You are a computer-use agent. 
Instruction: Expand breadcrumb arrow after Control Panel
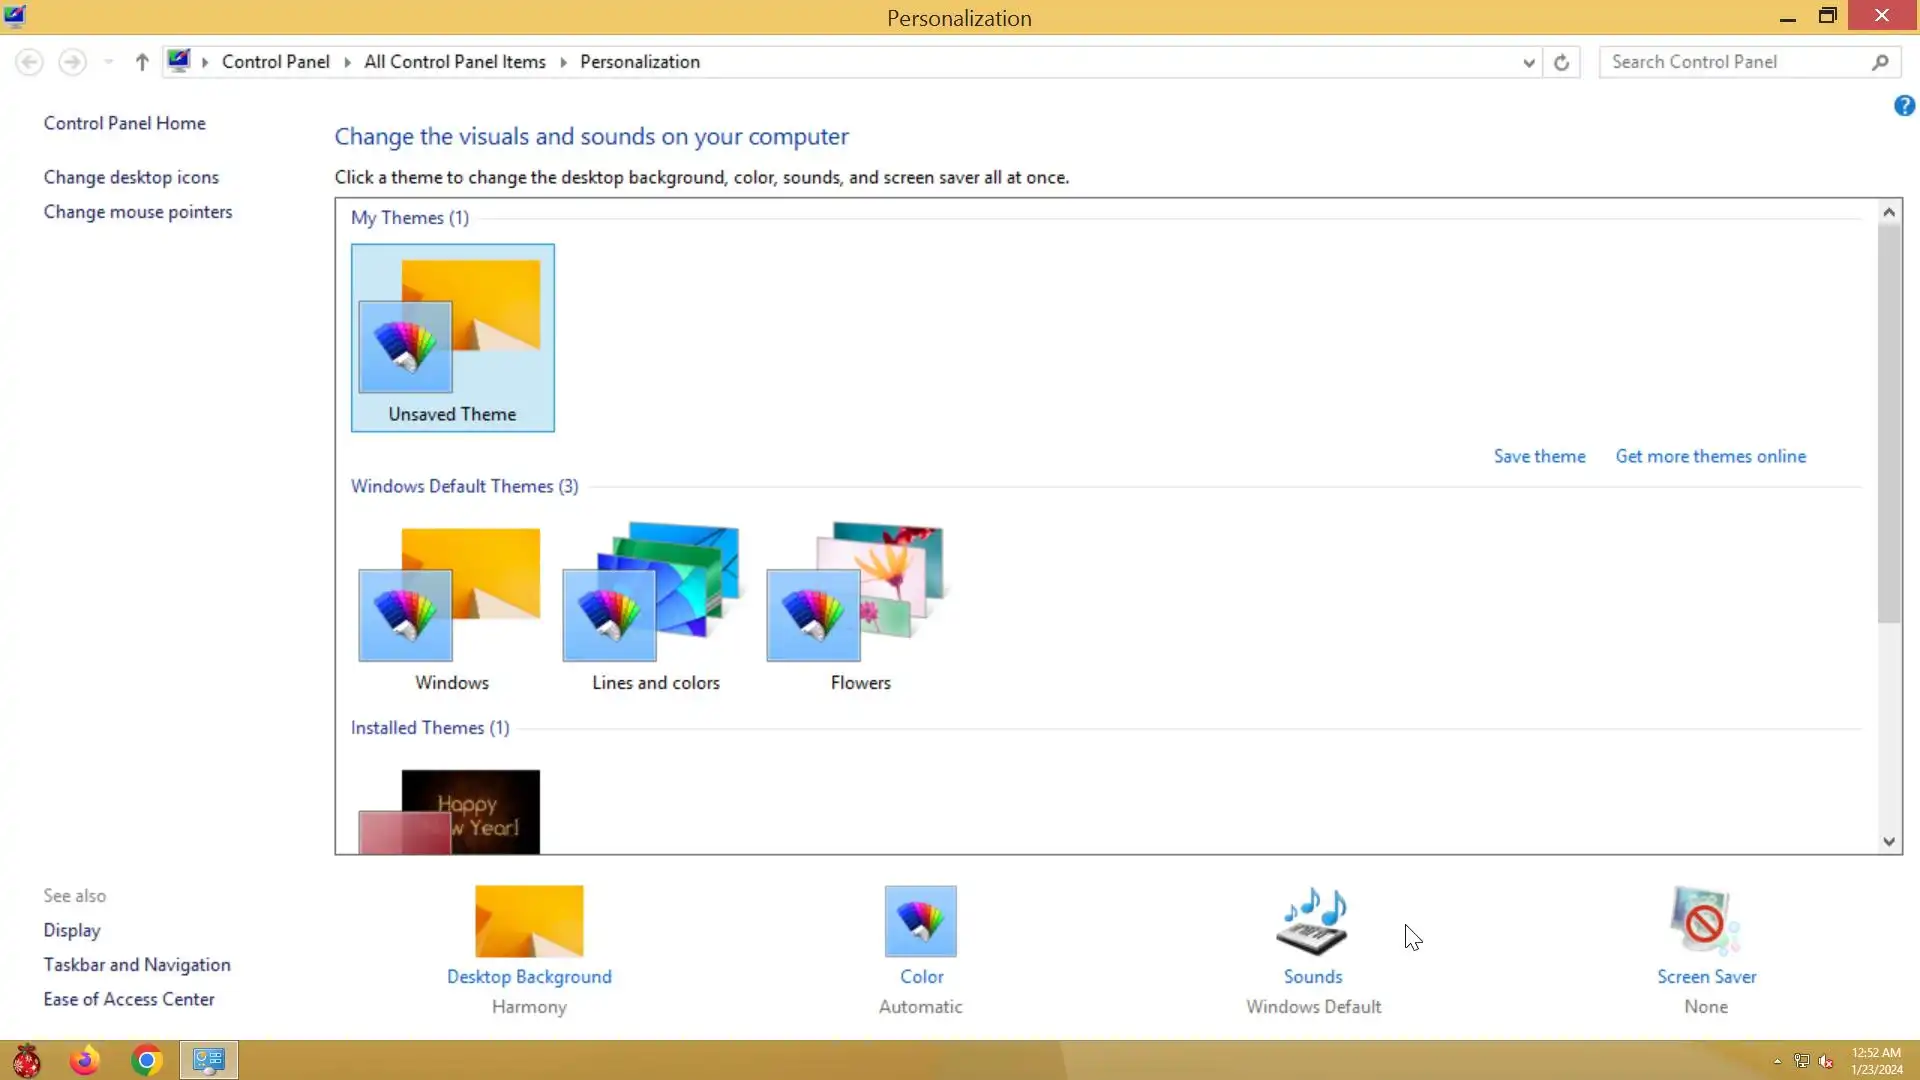tap(347, 62)
